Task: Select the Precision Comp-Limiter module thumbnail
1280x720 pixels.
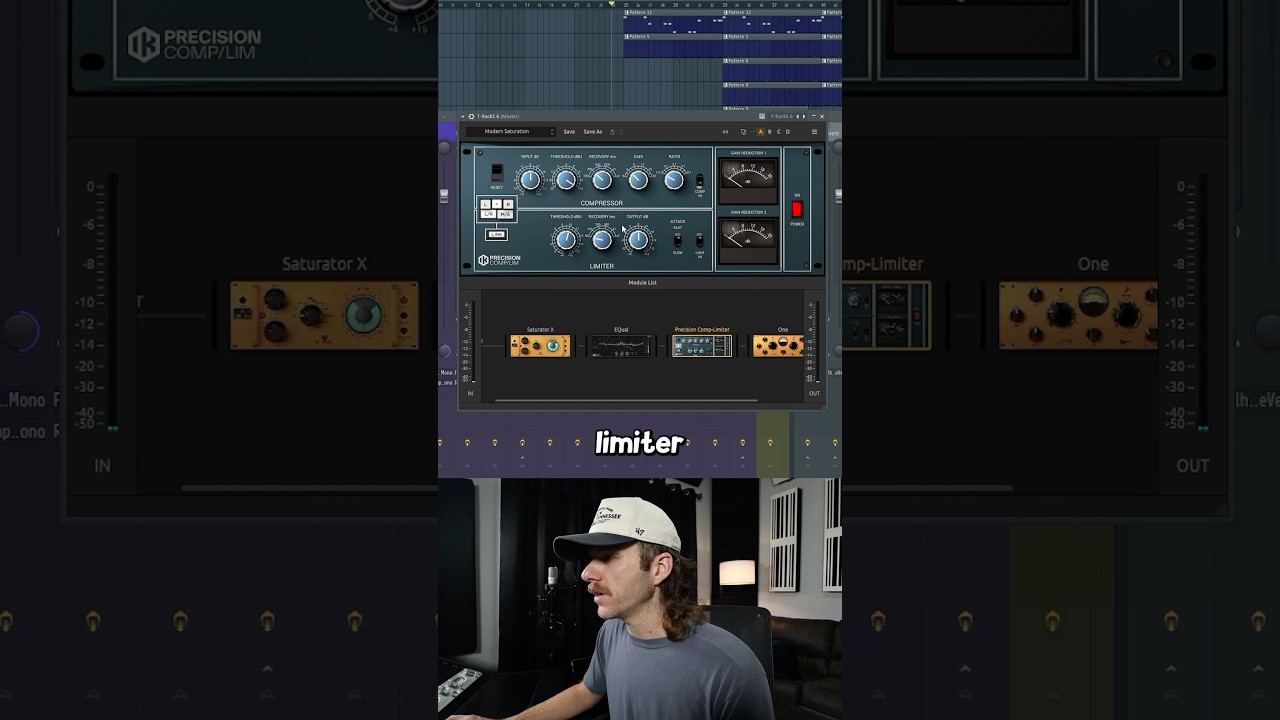Action: click(702, 346)
